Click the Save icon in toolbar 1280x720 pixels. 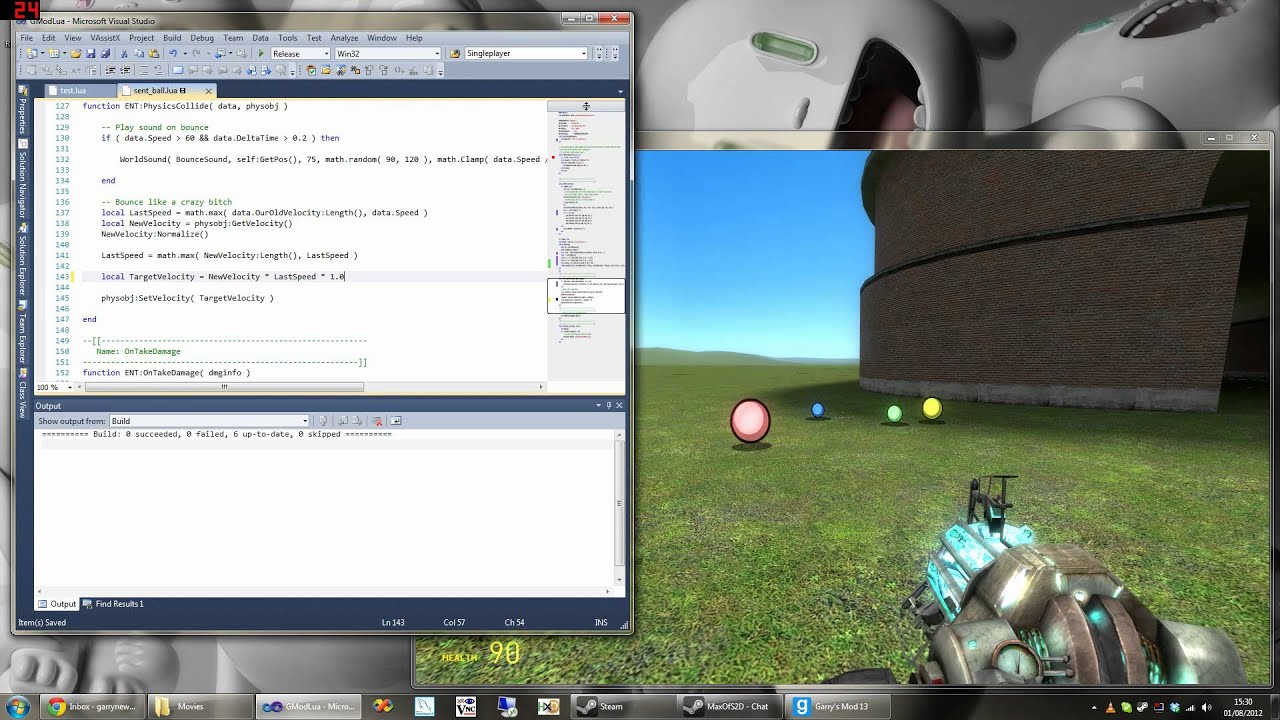[x=91, y=53]
